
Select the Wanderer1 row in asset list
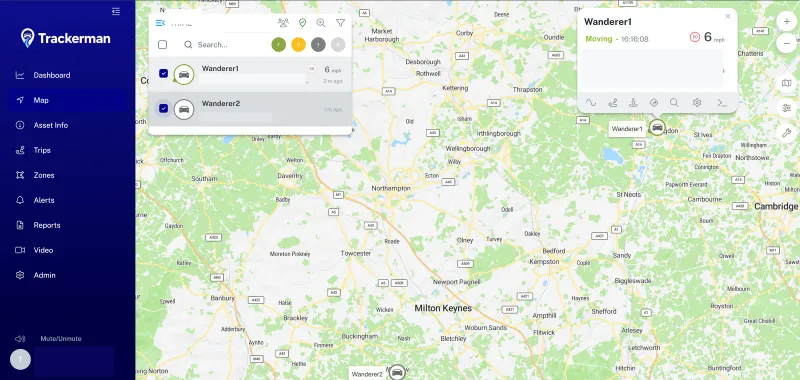click(250, 74)
